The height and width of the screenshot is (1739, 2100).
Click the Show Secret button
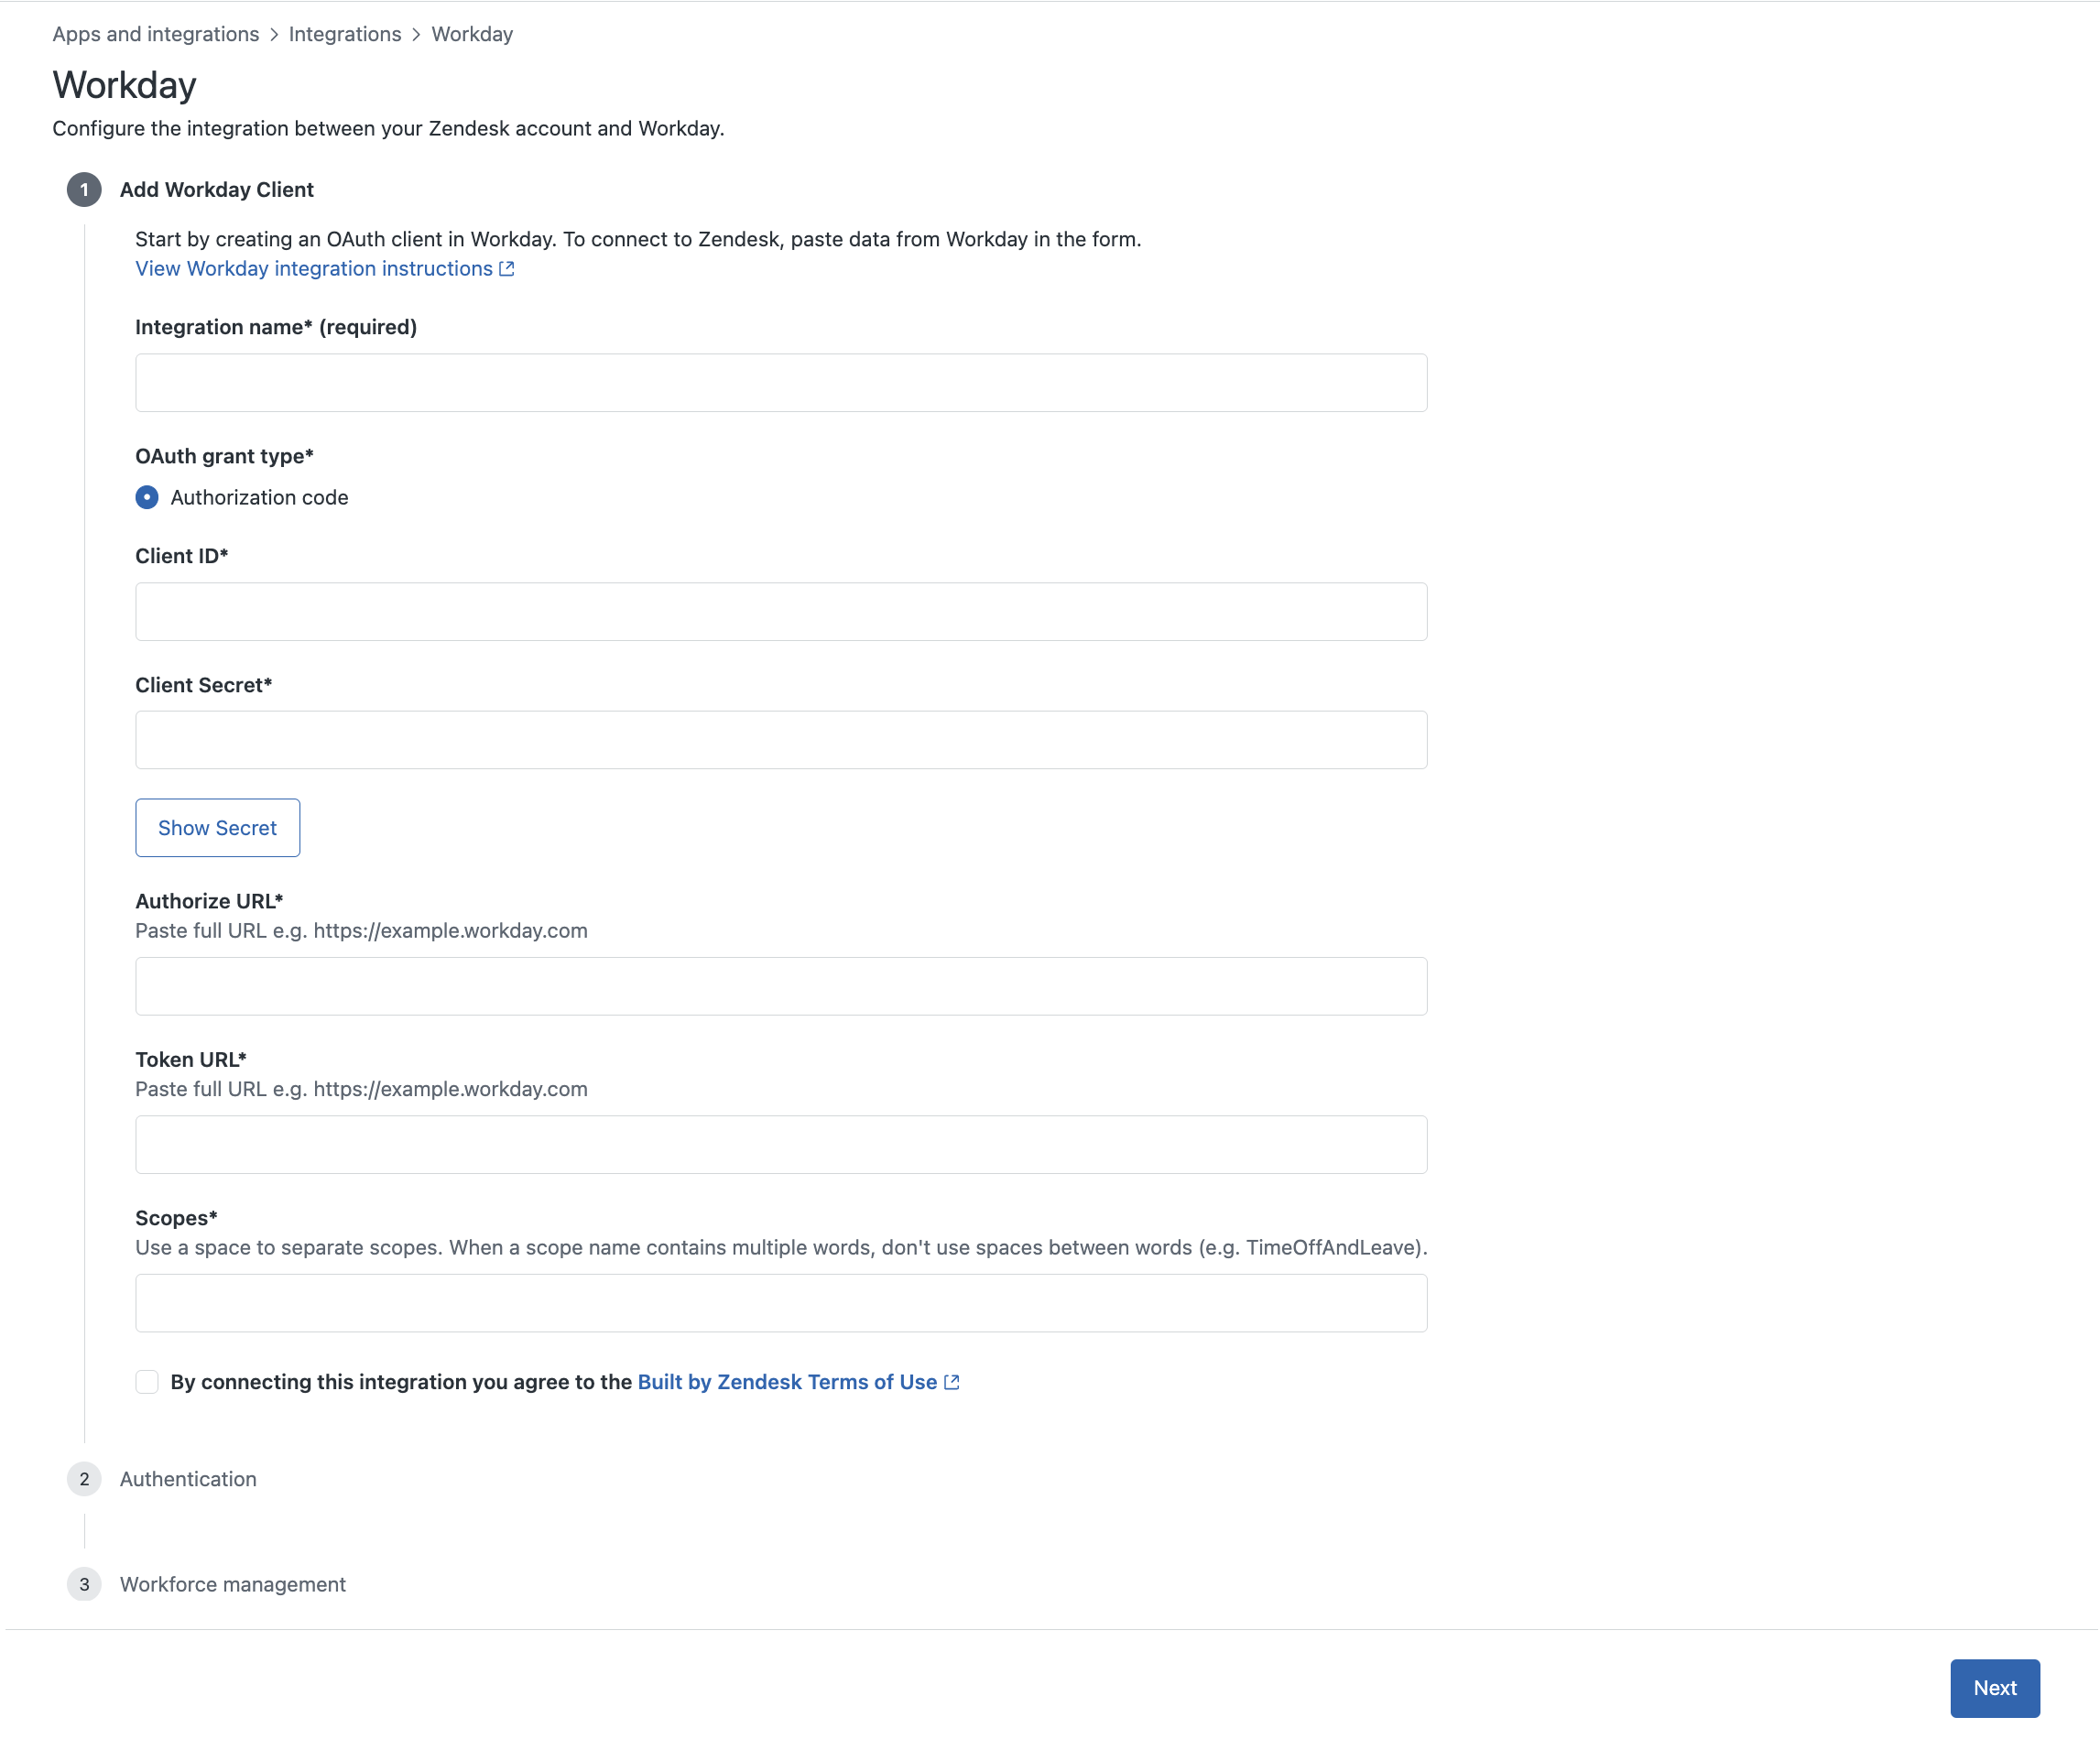(218, 828)
